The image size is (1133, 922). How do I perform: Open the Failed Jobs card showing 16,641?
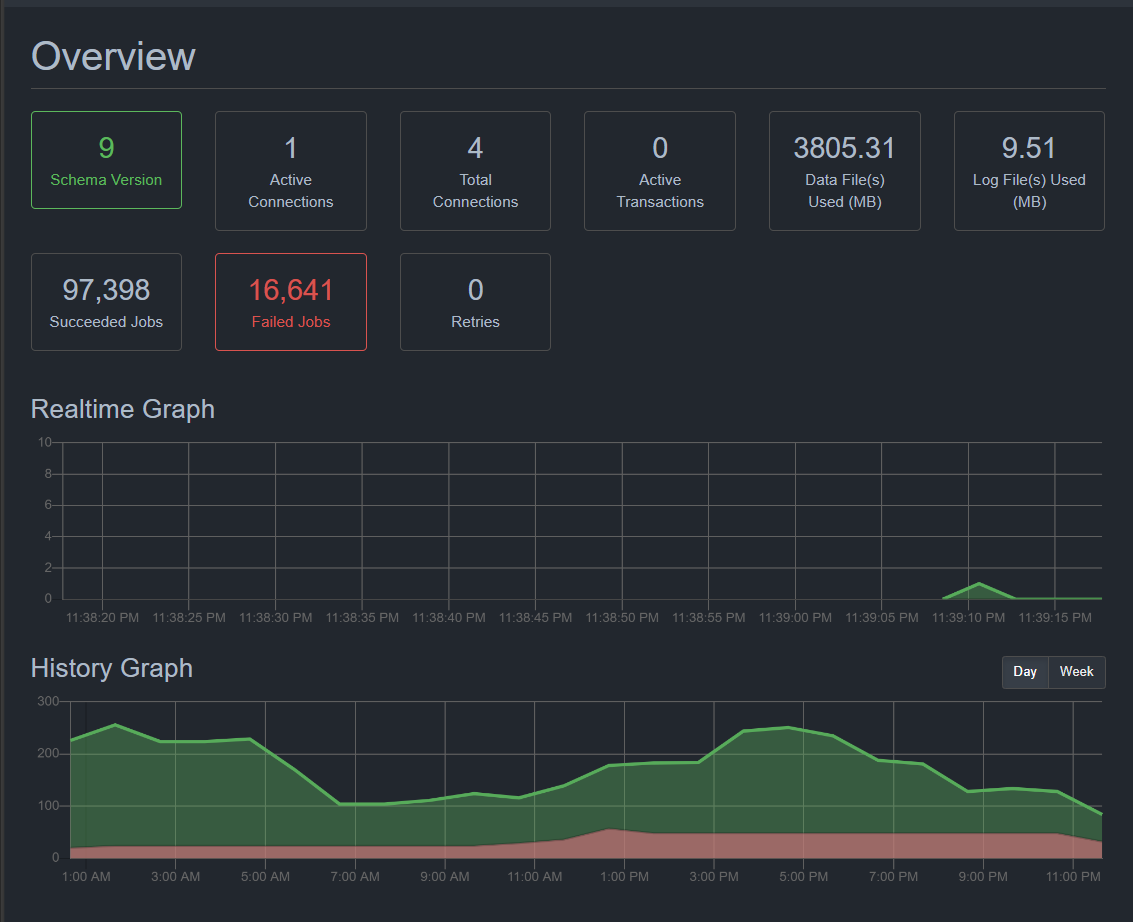290,302
